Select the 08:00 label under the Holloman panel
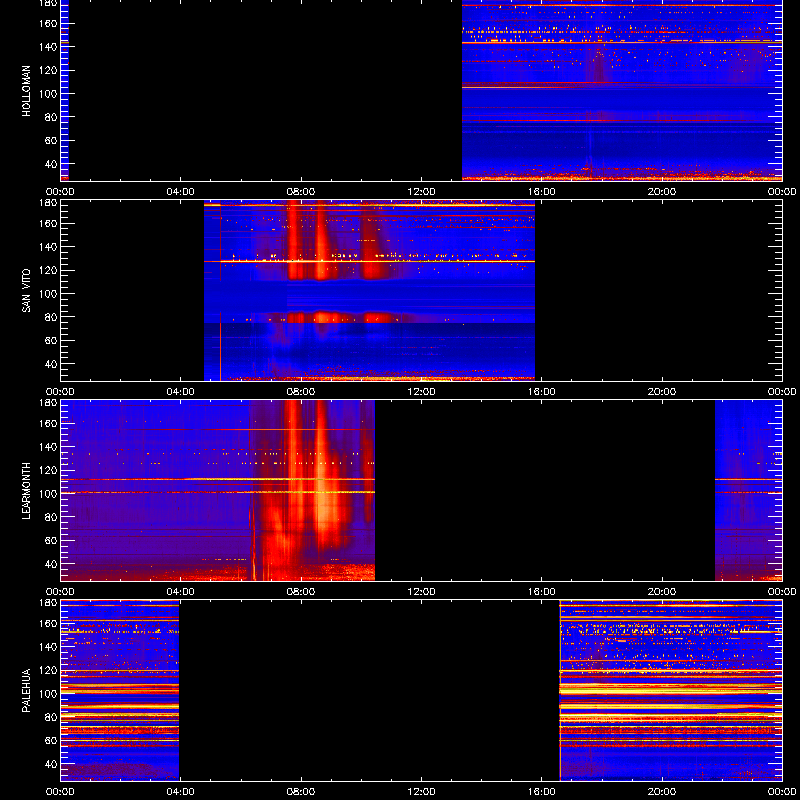Screen dimensions: 800x800 click(x=301, y=192)
